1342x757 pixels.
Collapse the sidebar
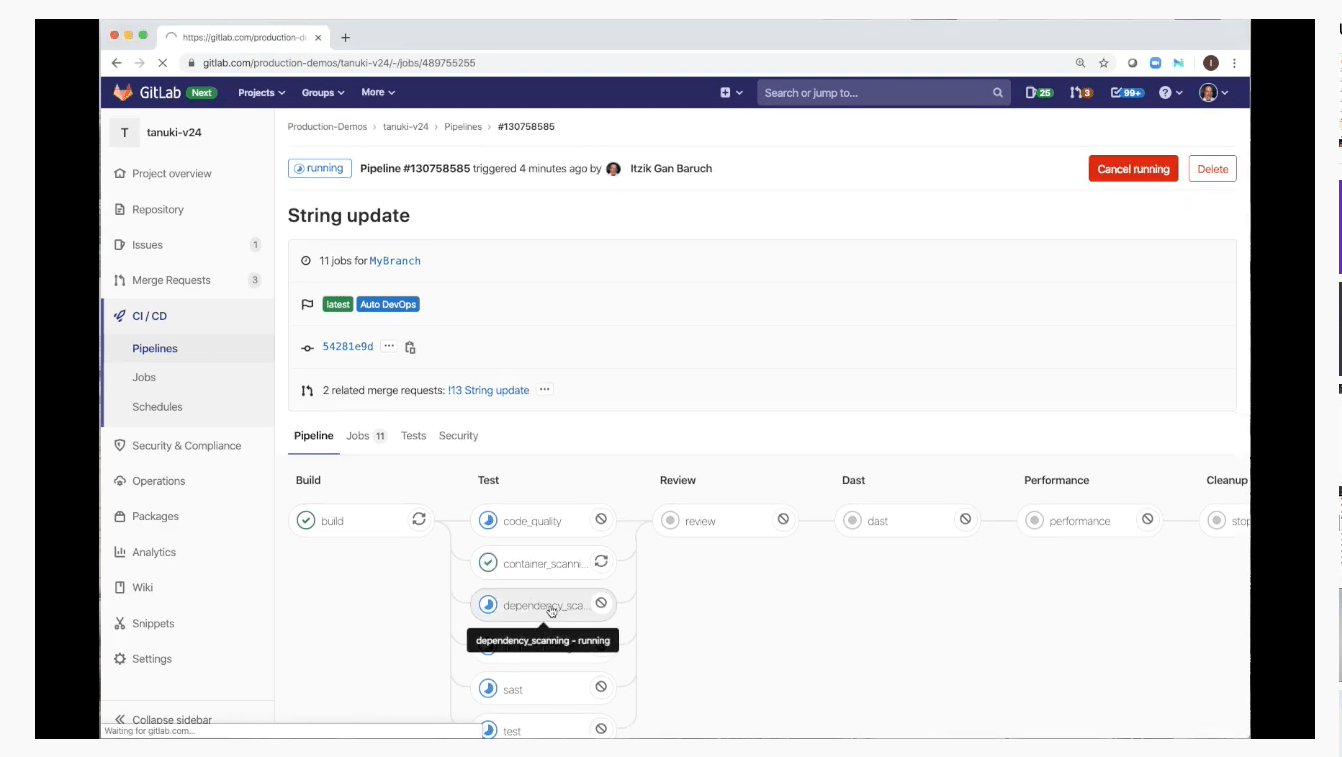[163, 720]
